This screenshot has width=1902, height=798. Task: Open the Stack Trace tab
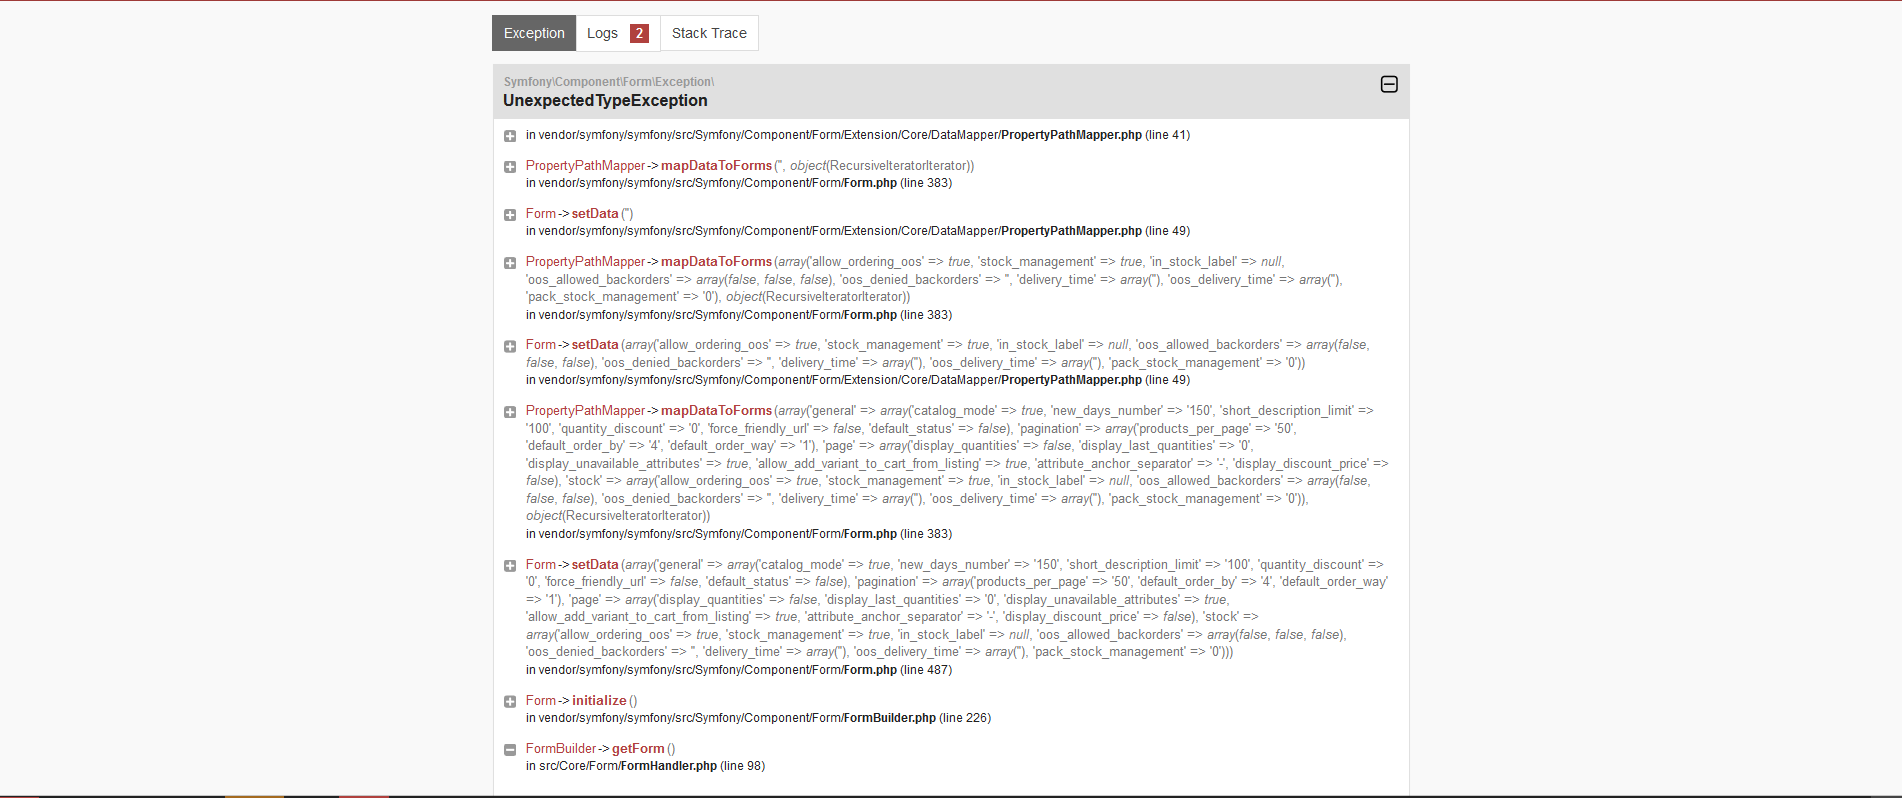pyautogui.click(x=709, y=33)
